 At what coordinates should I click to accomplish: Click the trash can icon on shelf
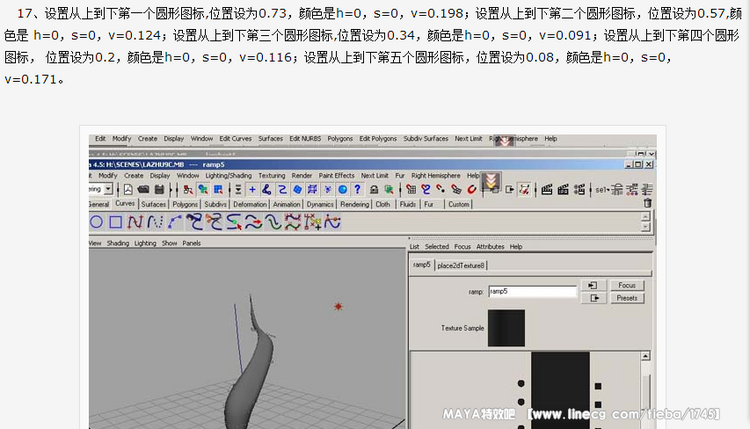click(647, 203)
